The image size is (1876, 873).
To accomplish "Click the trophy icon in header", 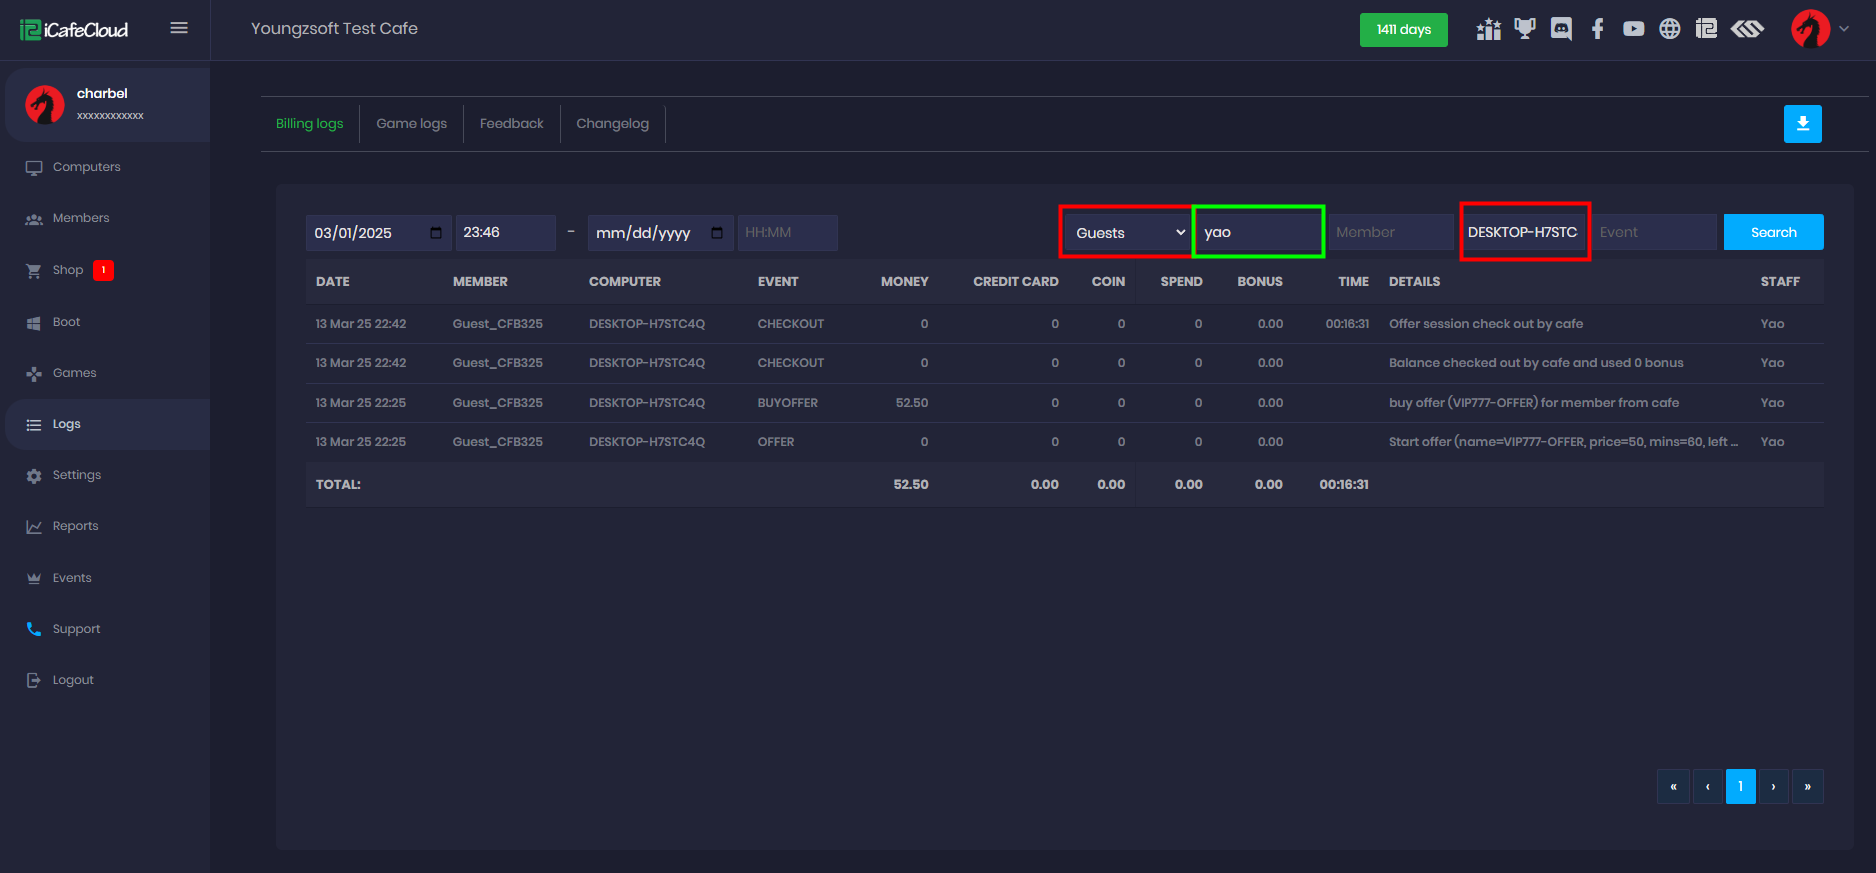I will tap(1524, 29).
